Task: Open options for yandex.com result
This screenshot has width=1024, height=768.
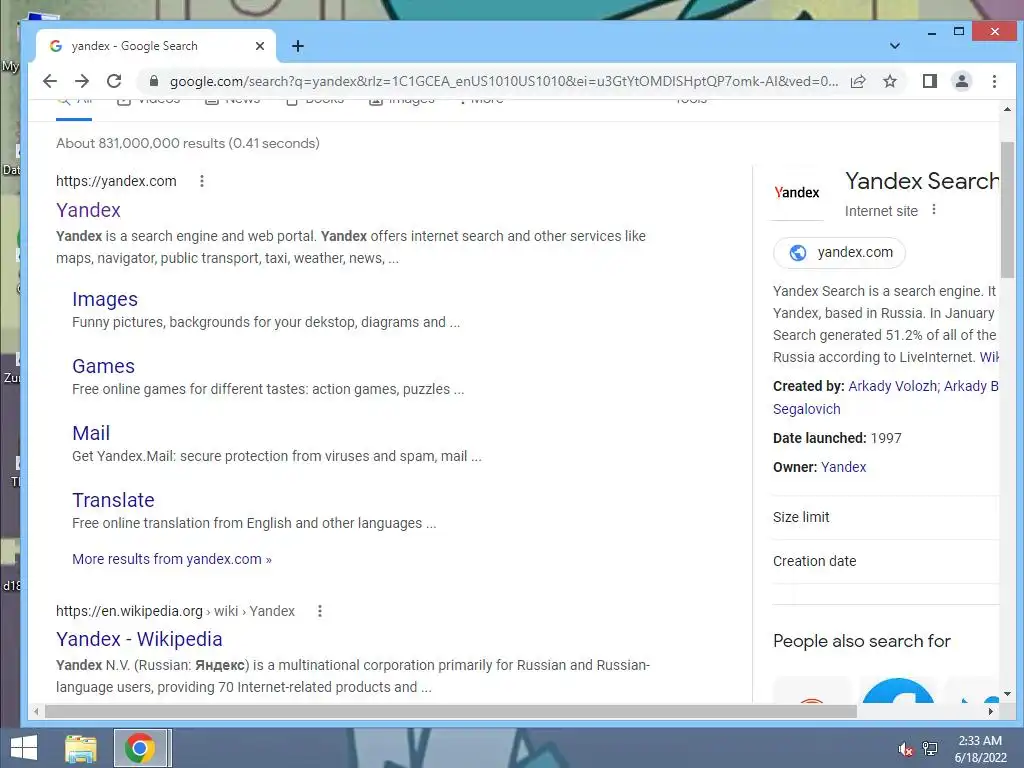Action: coord(202,181)
